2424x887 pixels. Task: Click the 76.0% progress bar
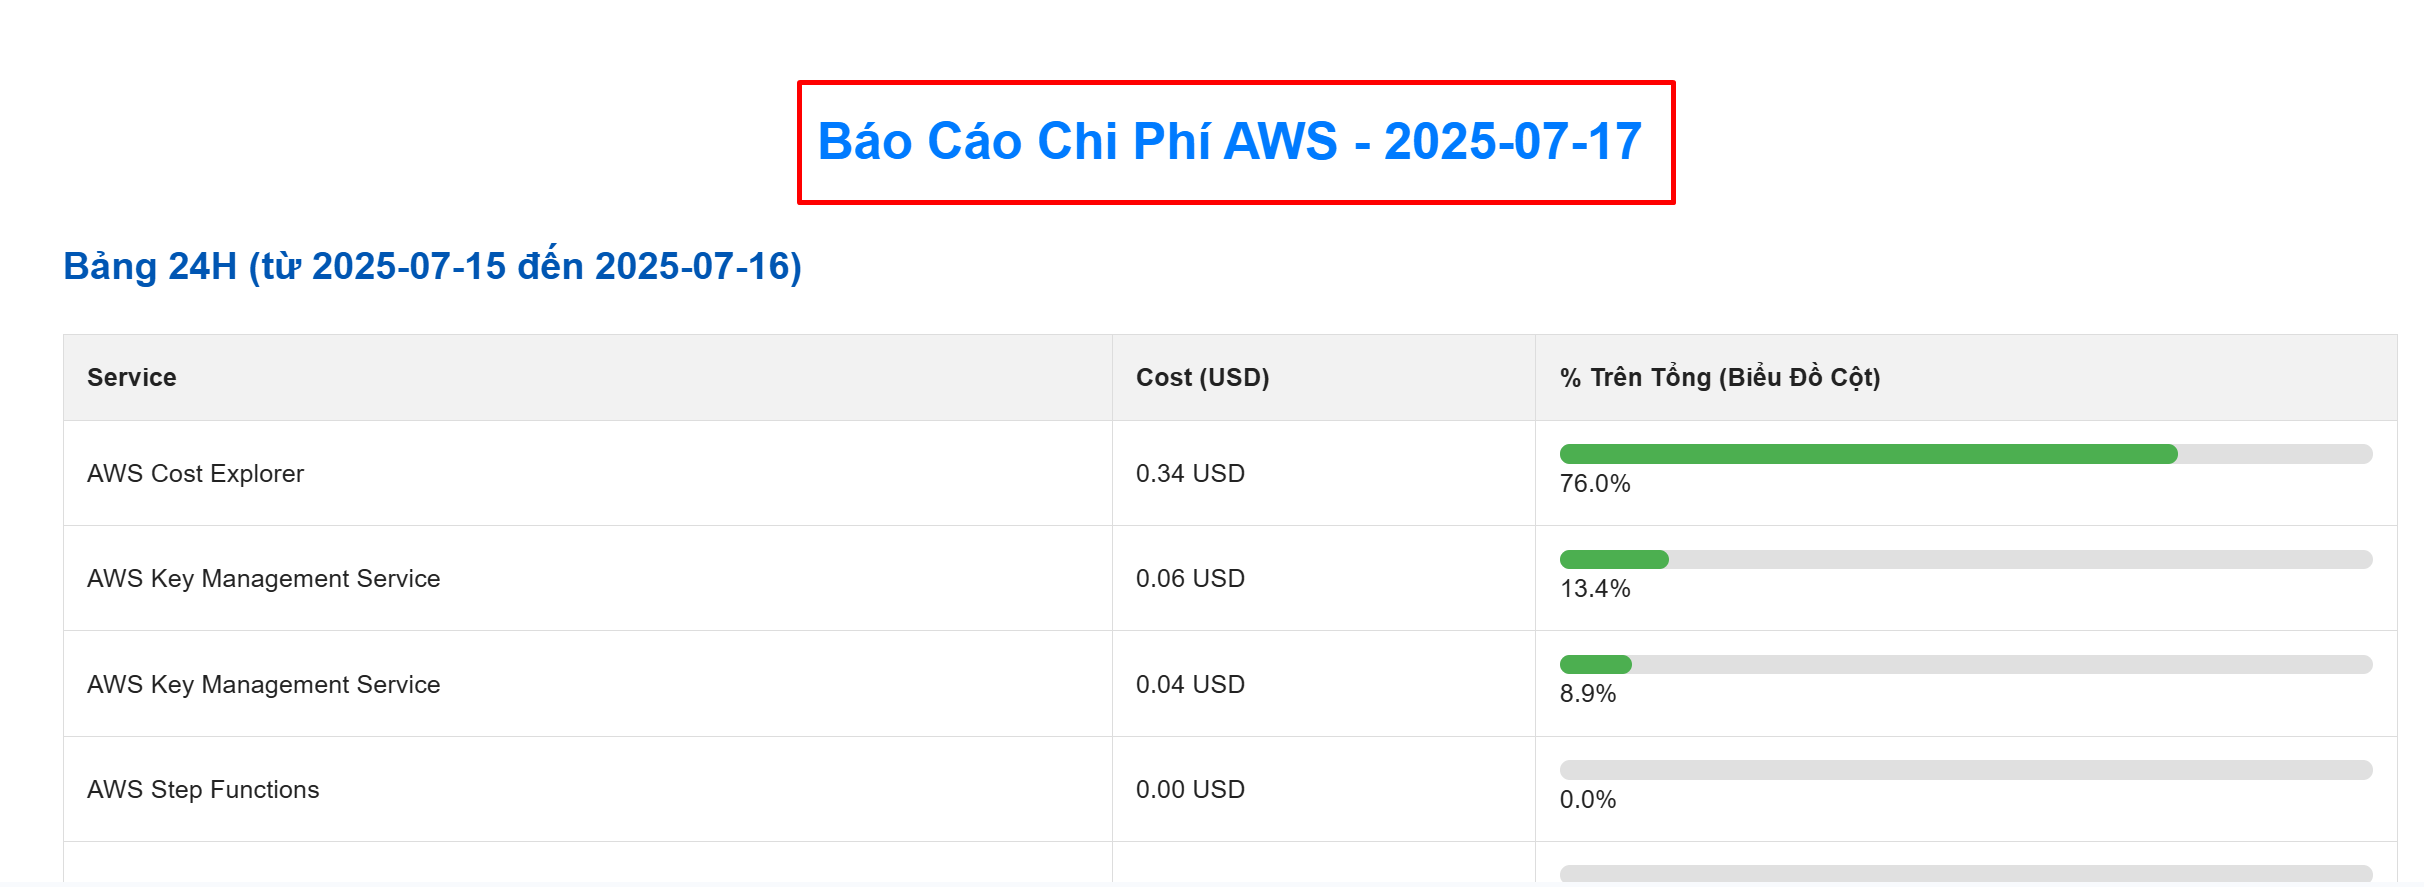[1965, 454]
